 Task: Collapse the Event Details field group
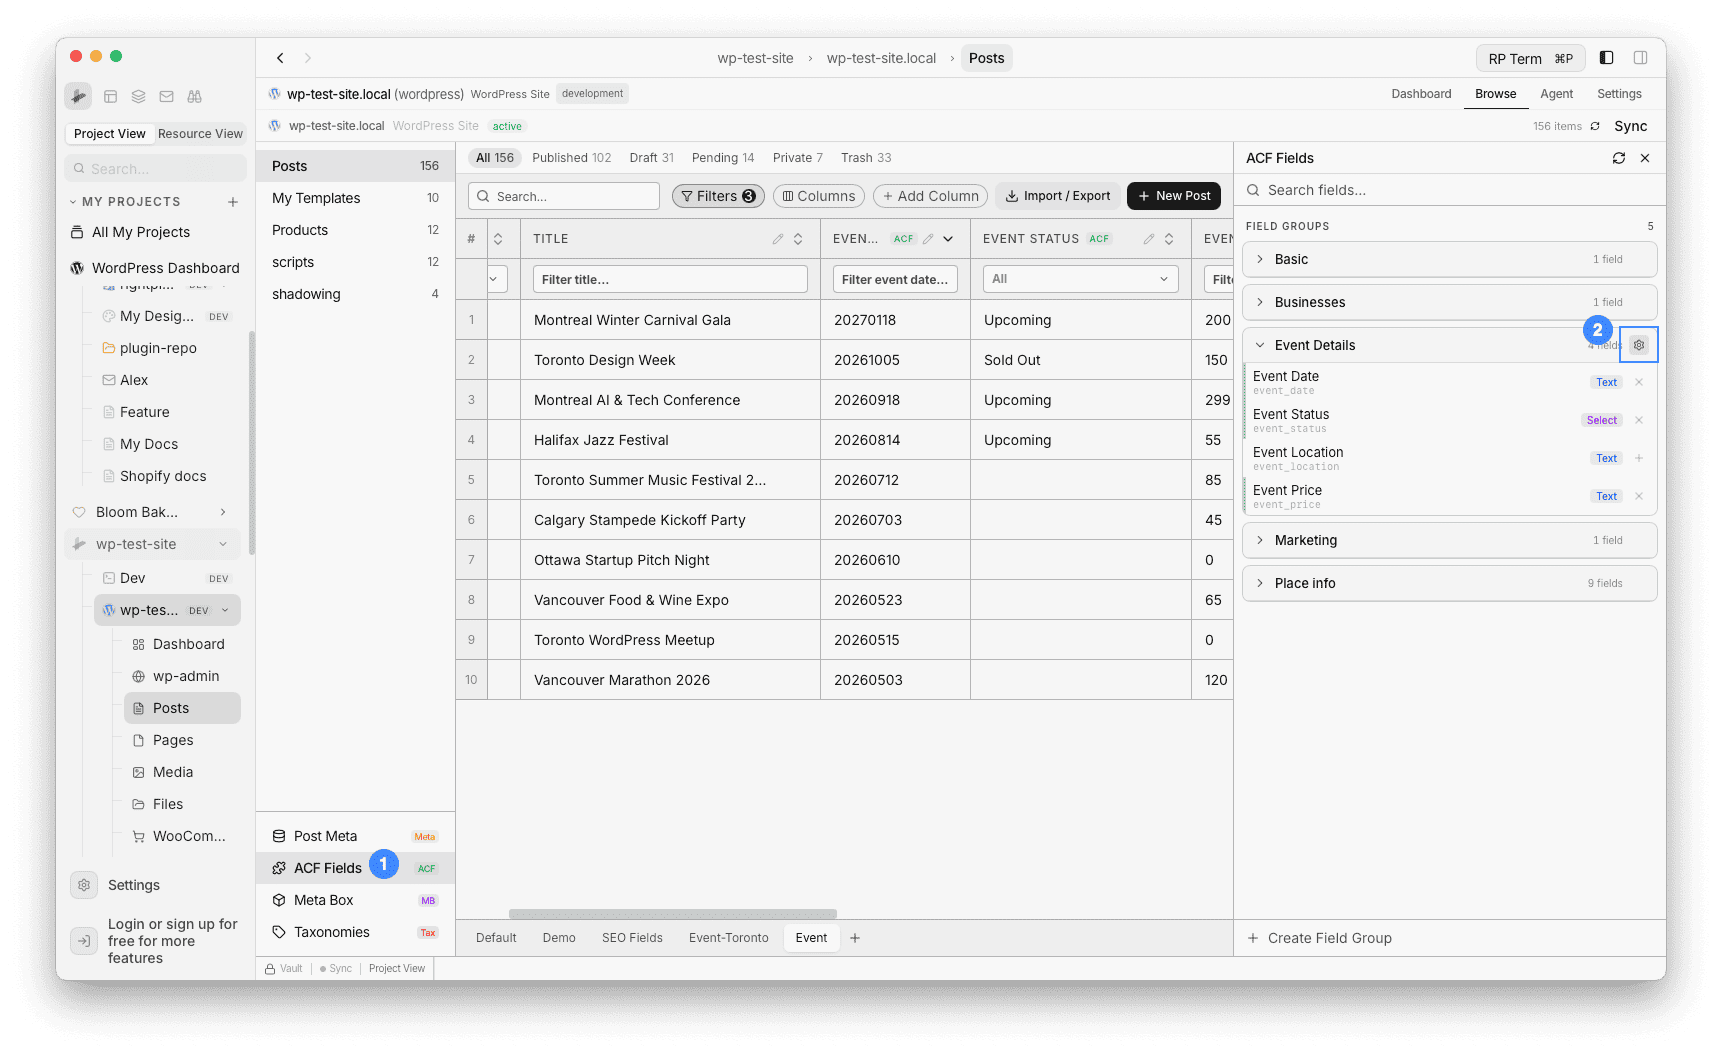1260,345
